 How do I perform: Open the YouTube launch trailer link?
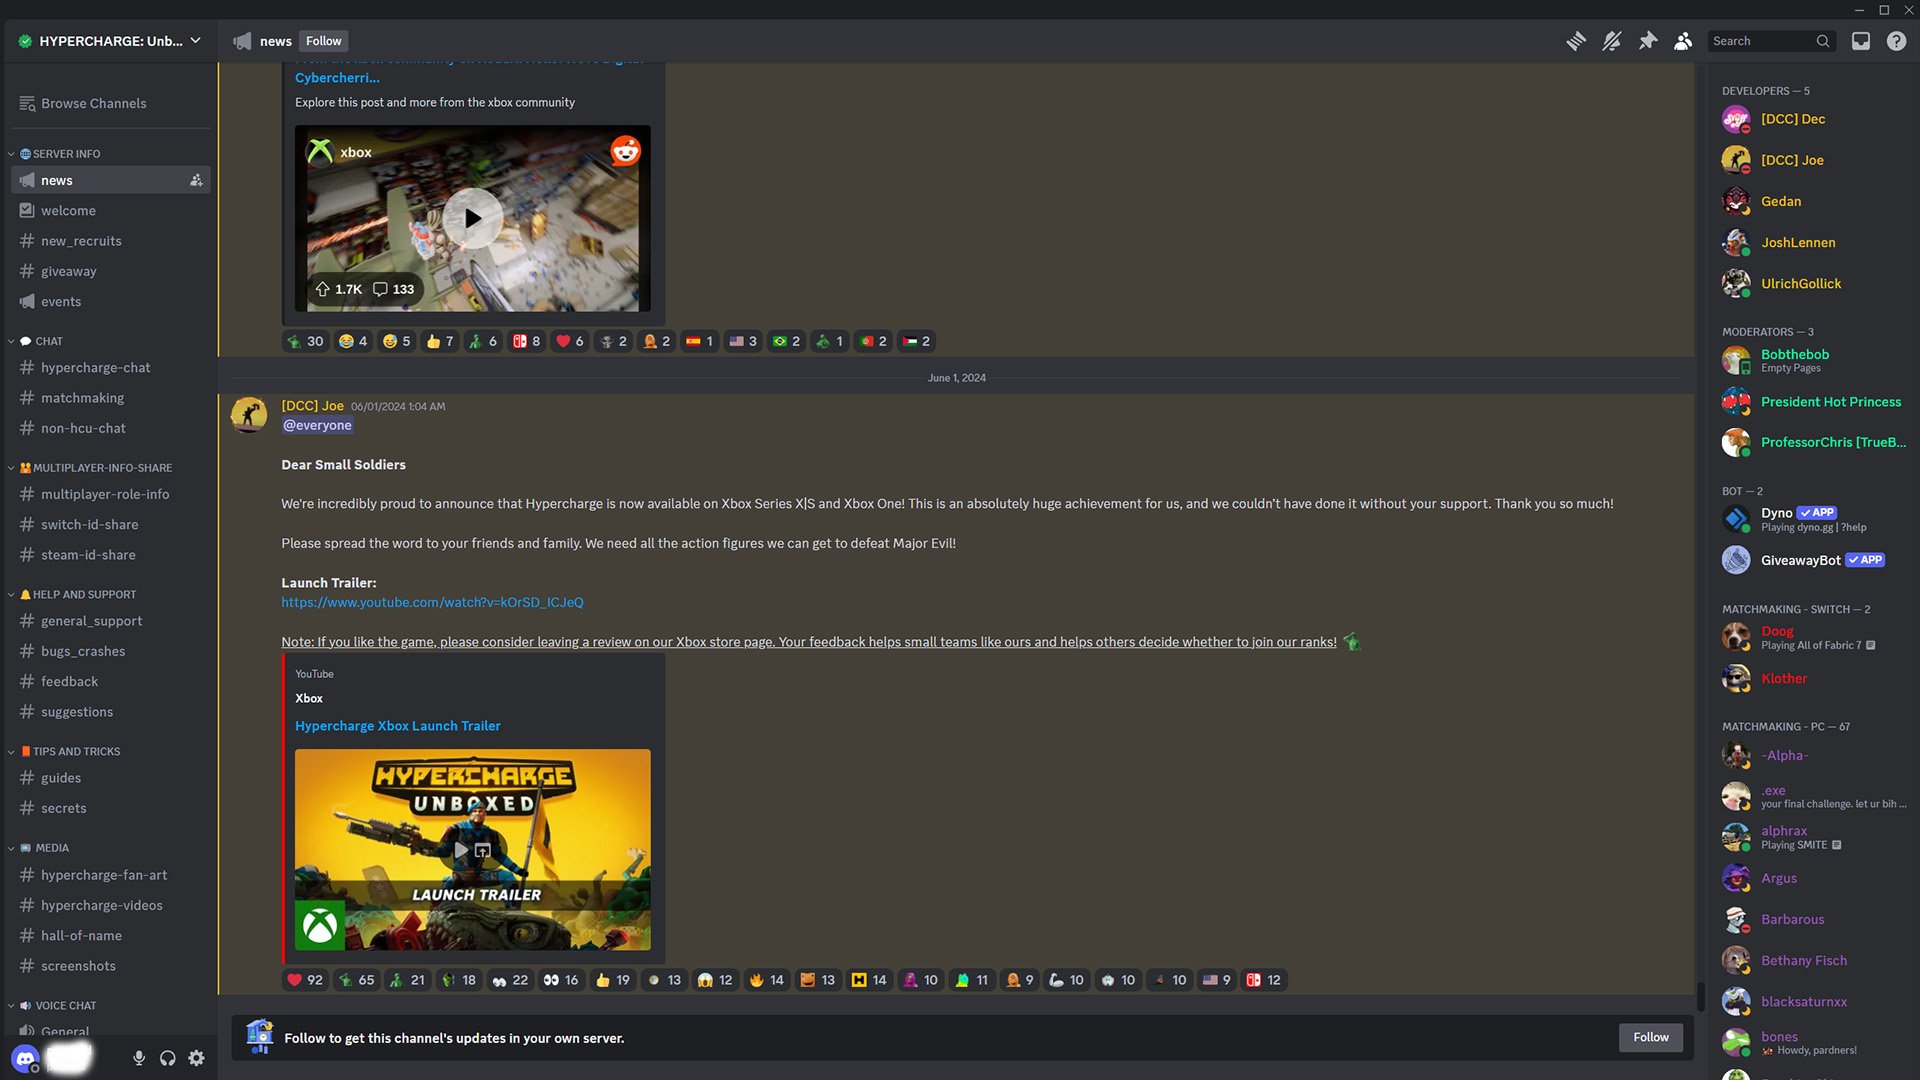[431, 603]
